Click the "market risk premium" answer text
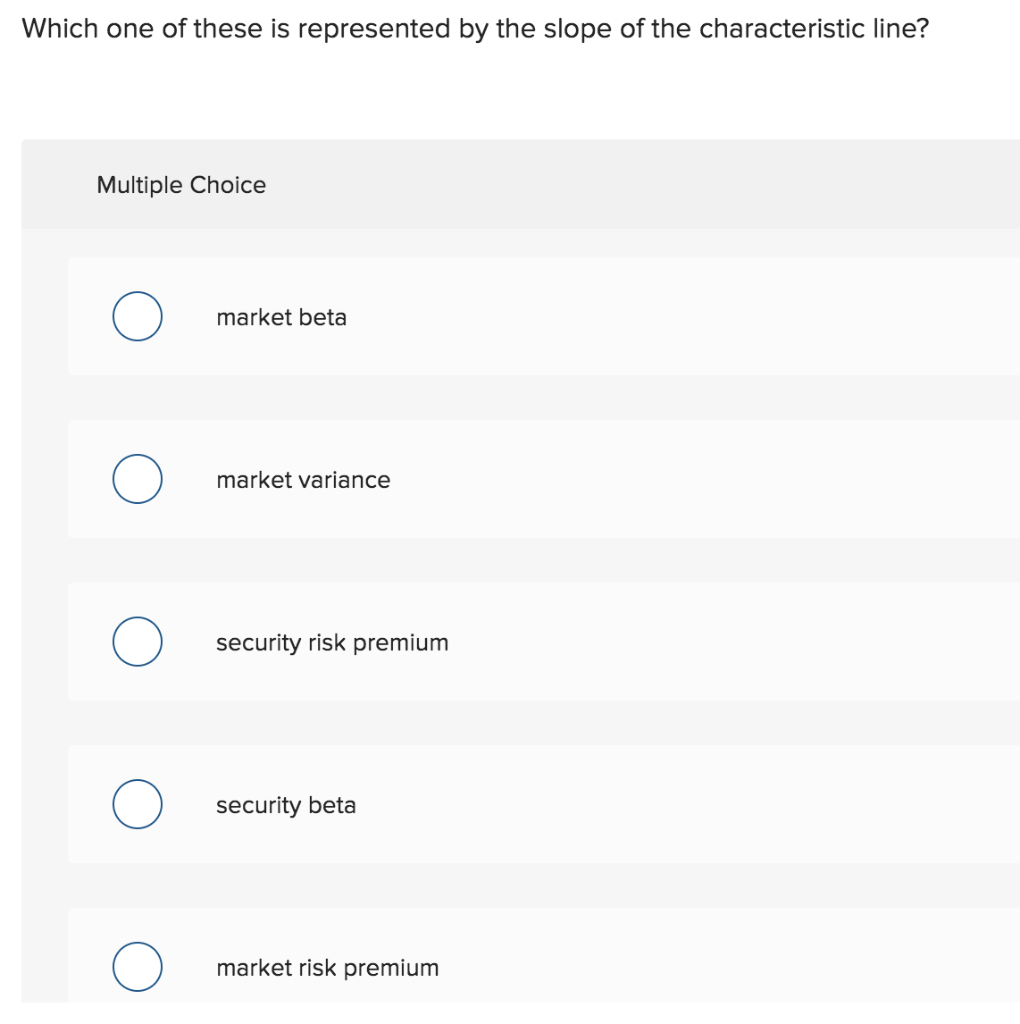Image resolution: width=1020 pixels, height=1024 pixels. click(x=327, y=968)
